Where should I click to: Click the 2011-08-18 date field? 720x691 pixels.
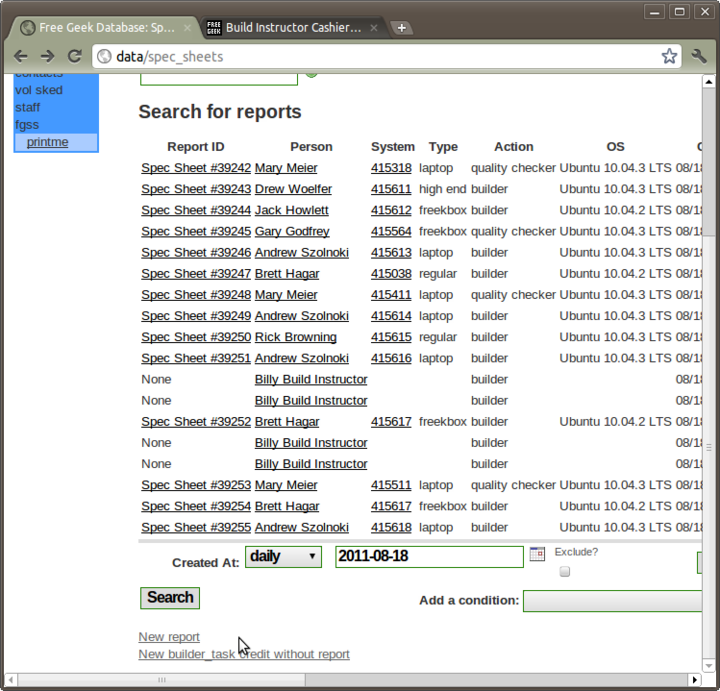(429, 556)
